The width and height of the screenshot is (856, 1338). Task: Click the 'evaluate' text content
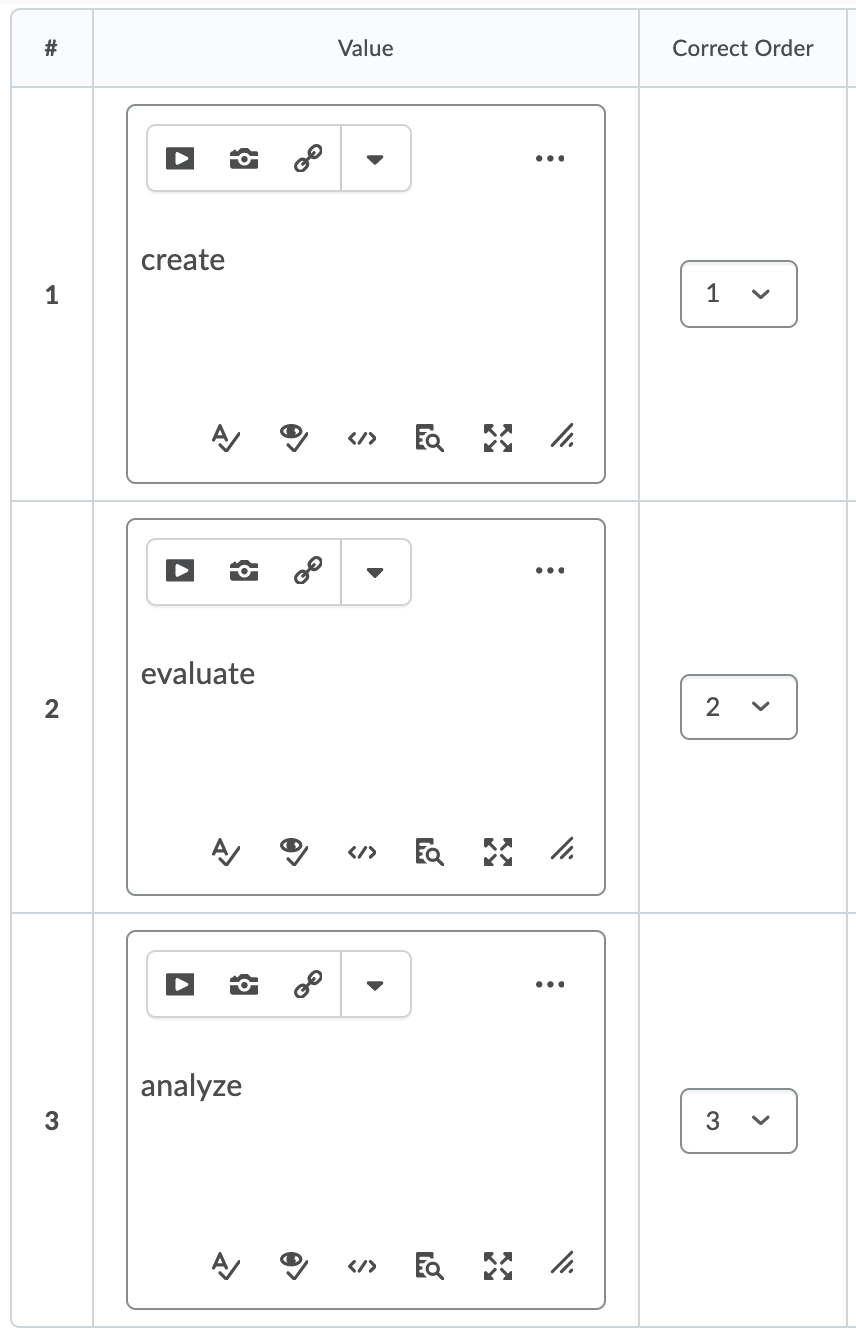point(198,673)
